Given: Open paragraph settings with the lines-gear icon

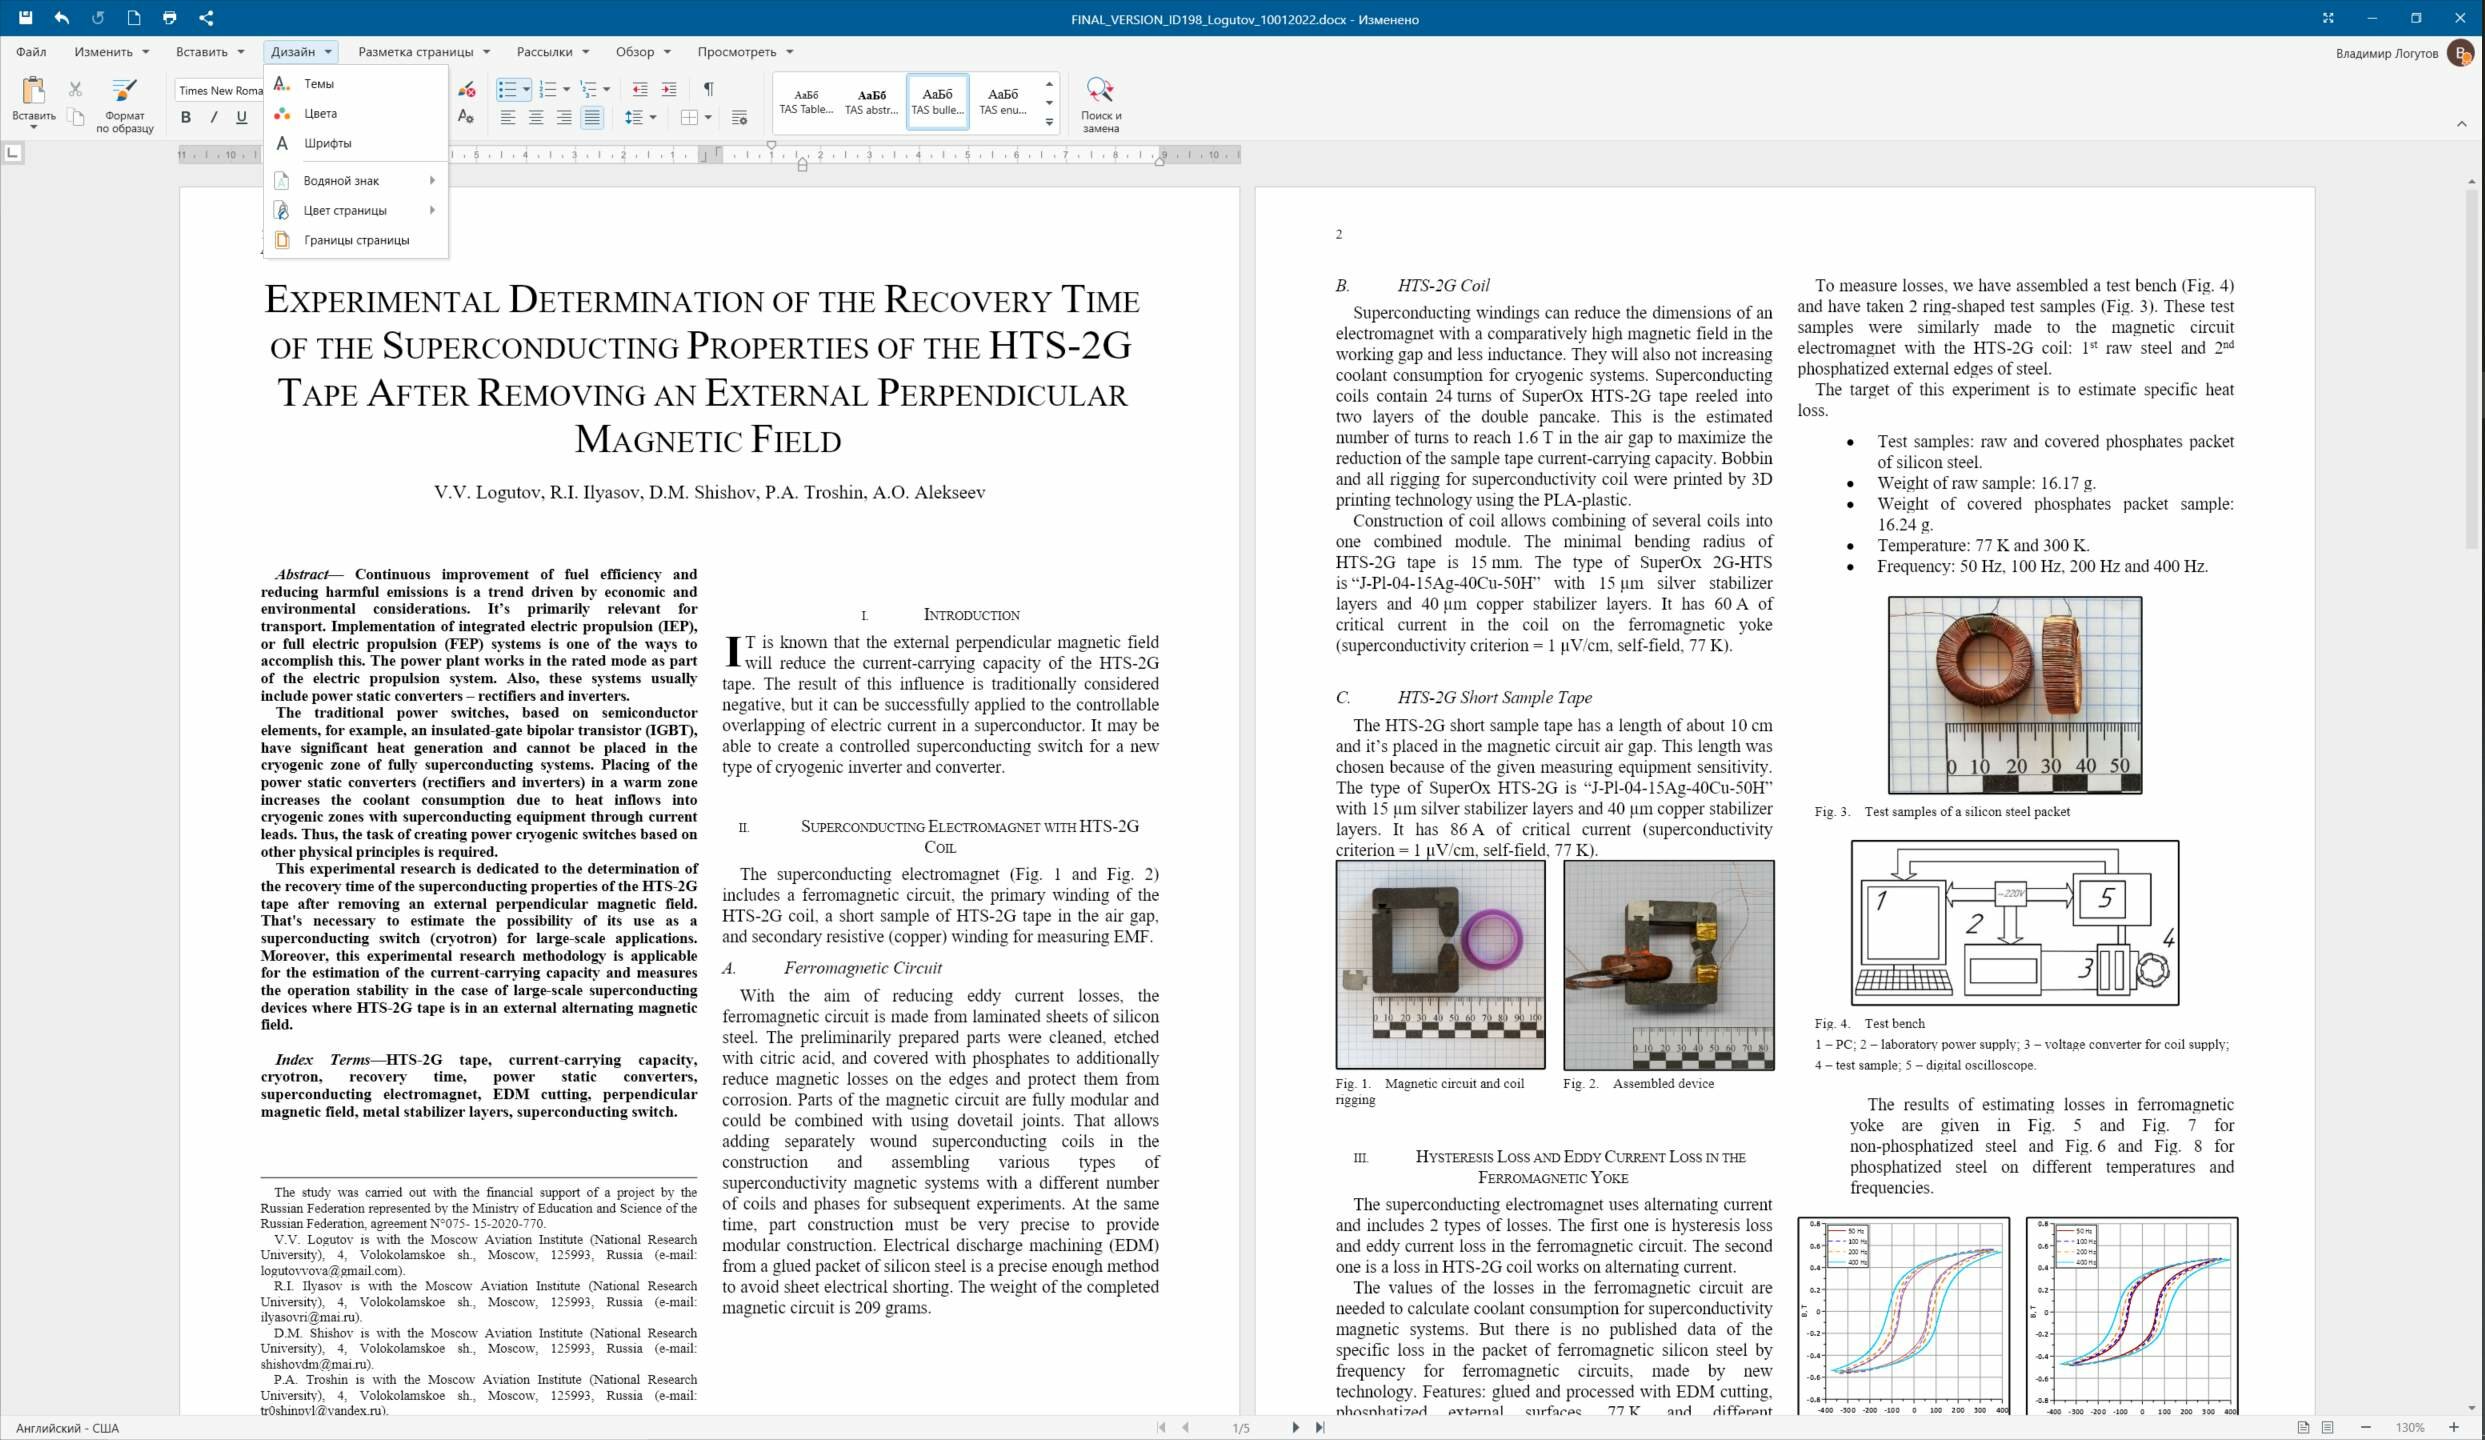Looking at the screenshot, I should pos(740,117).
